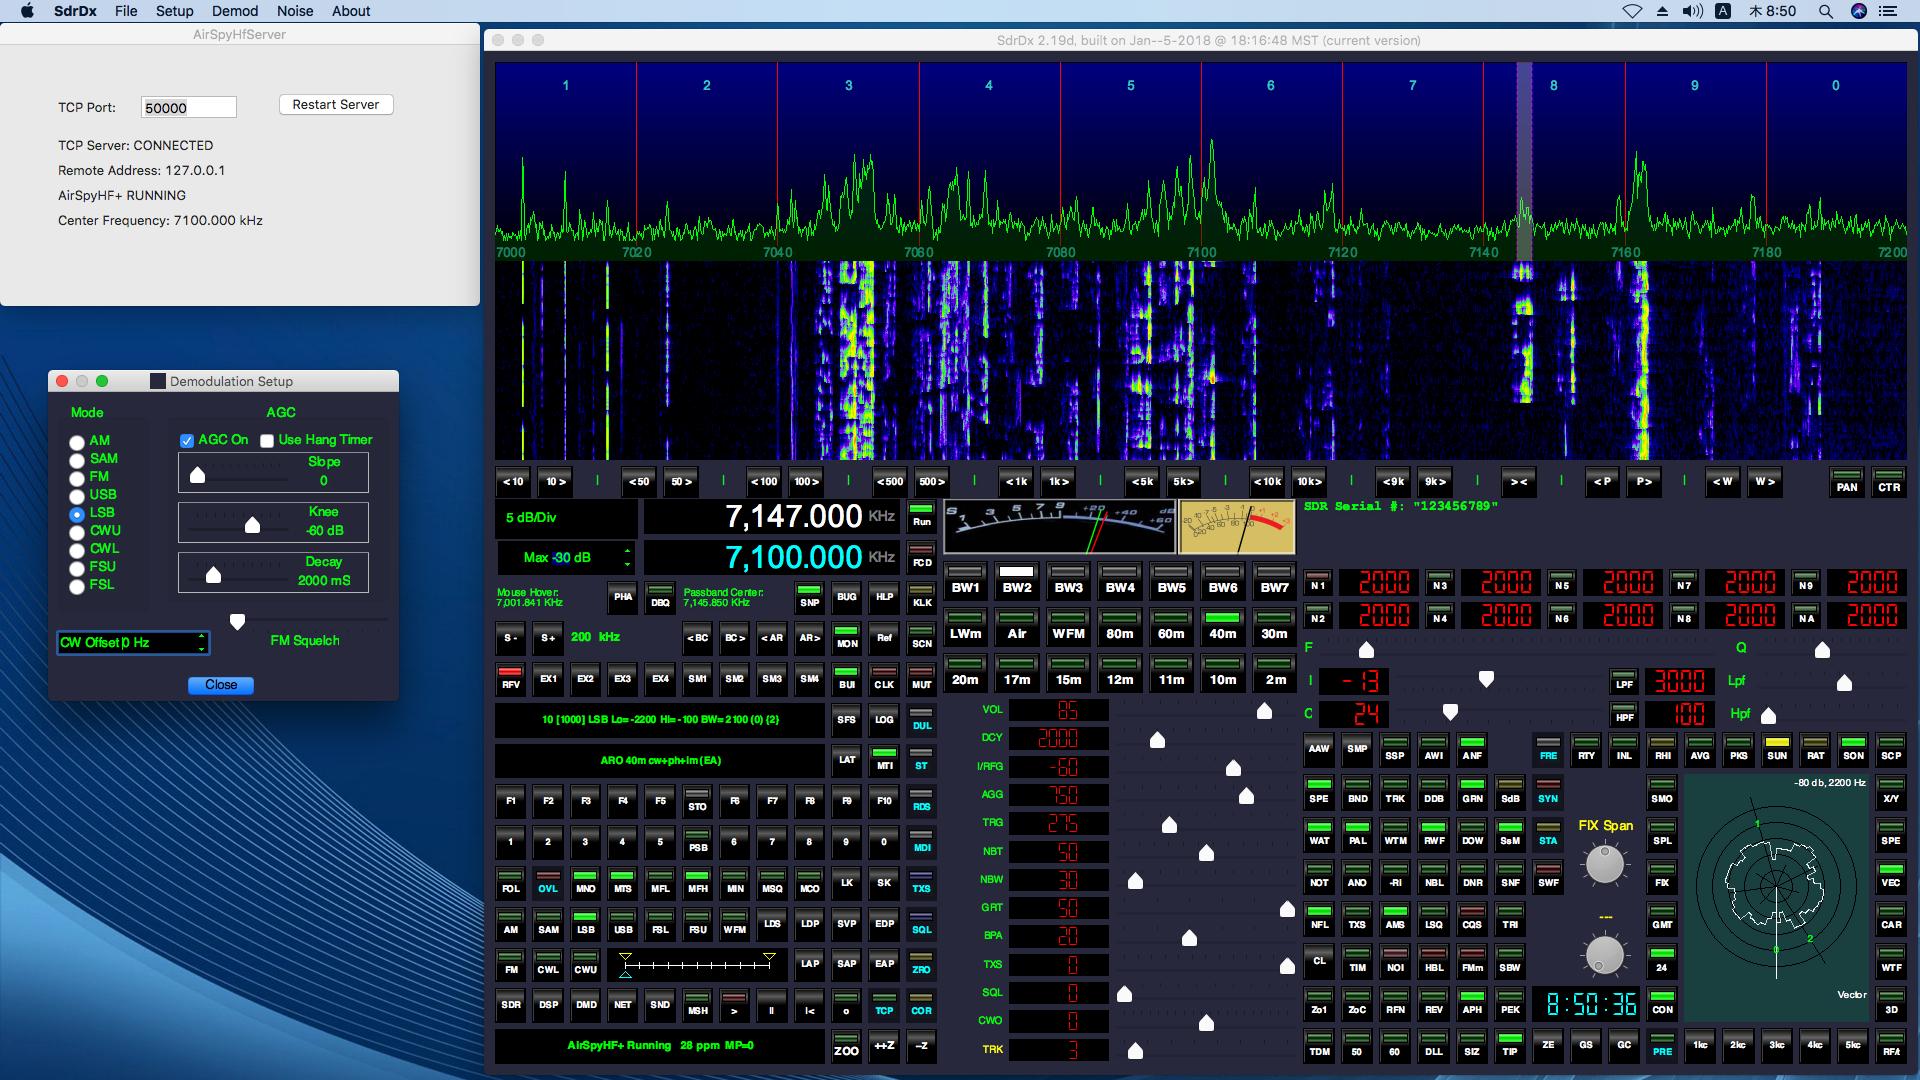The image size is (1920, 1080).
Task: Select the USB mode radio button
Action: coord(77,496)
